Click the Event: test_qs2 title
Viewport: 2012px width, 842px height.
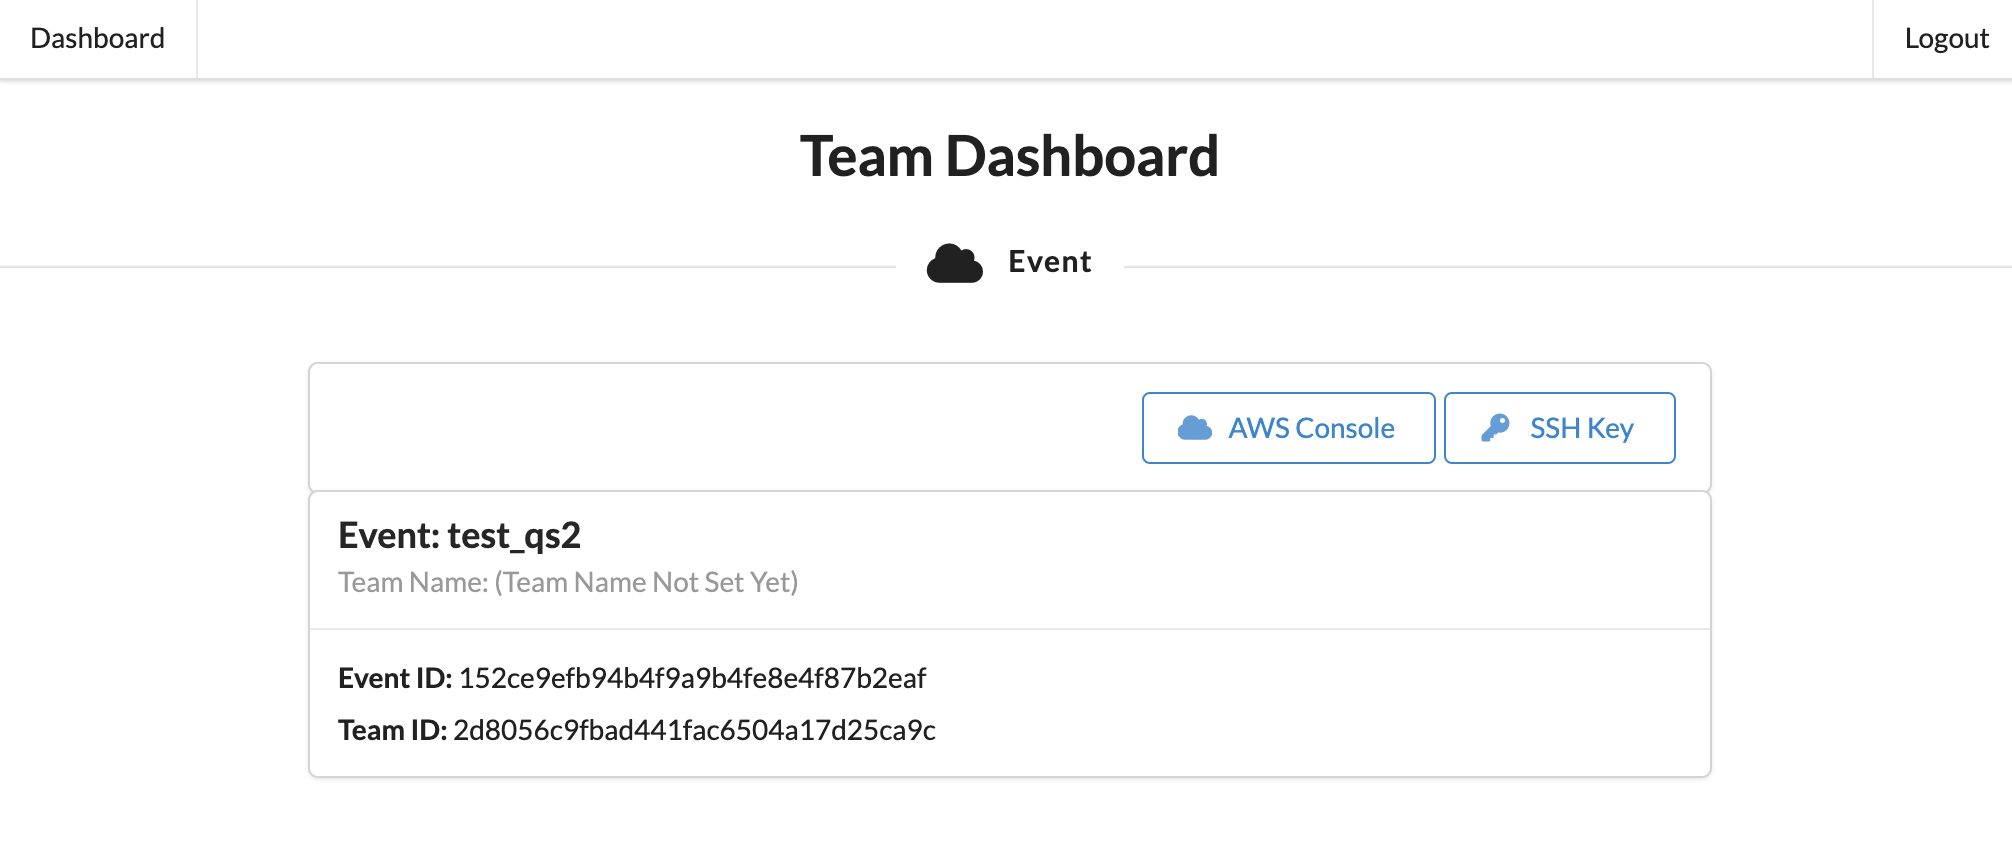coord(459,536)
